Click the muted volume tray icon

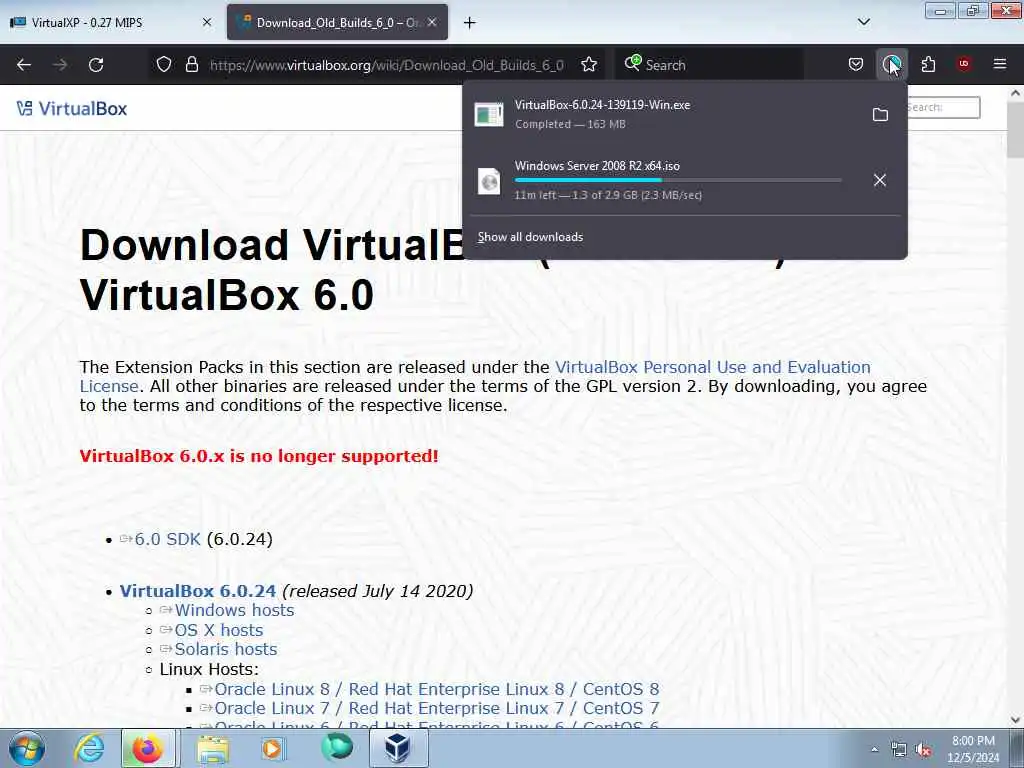923,750
